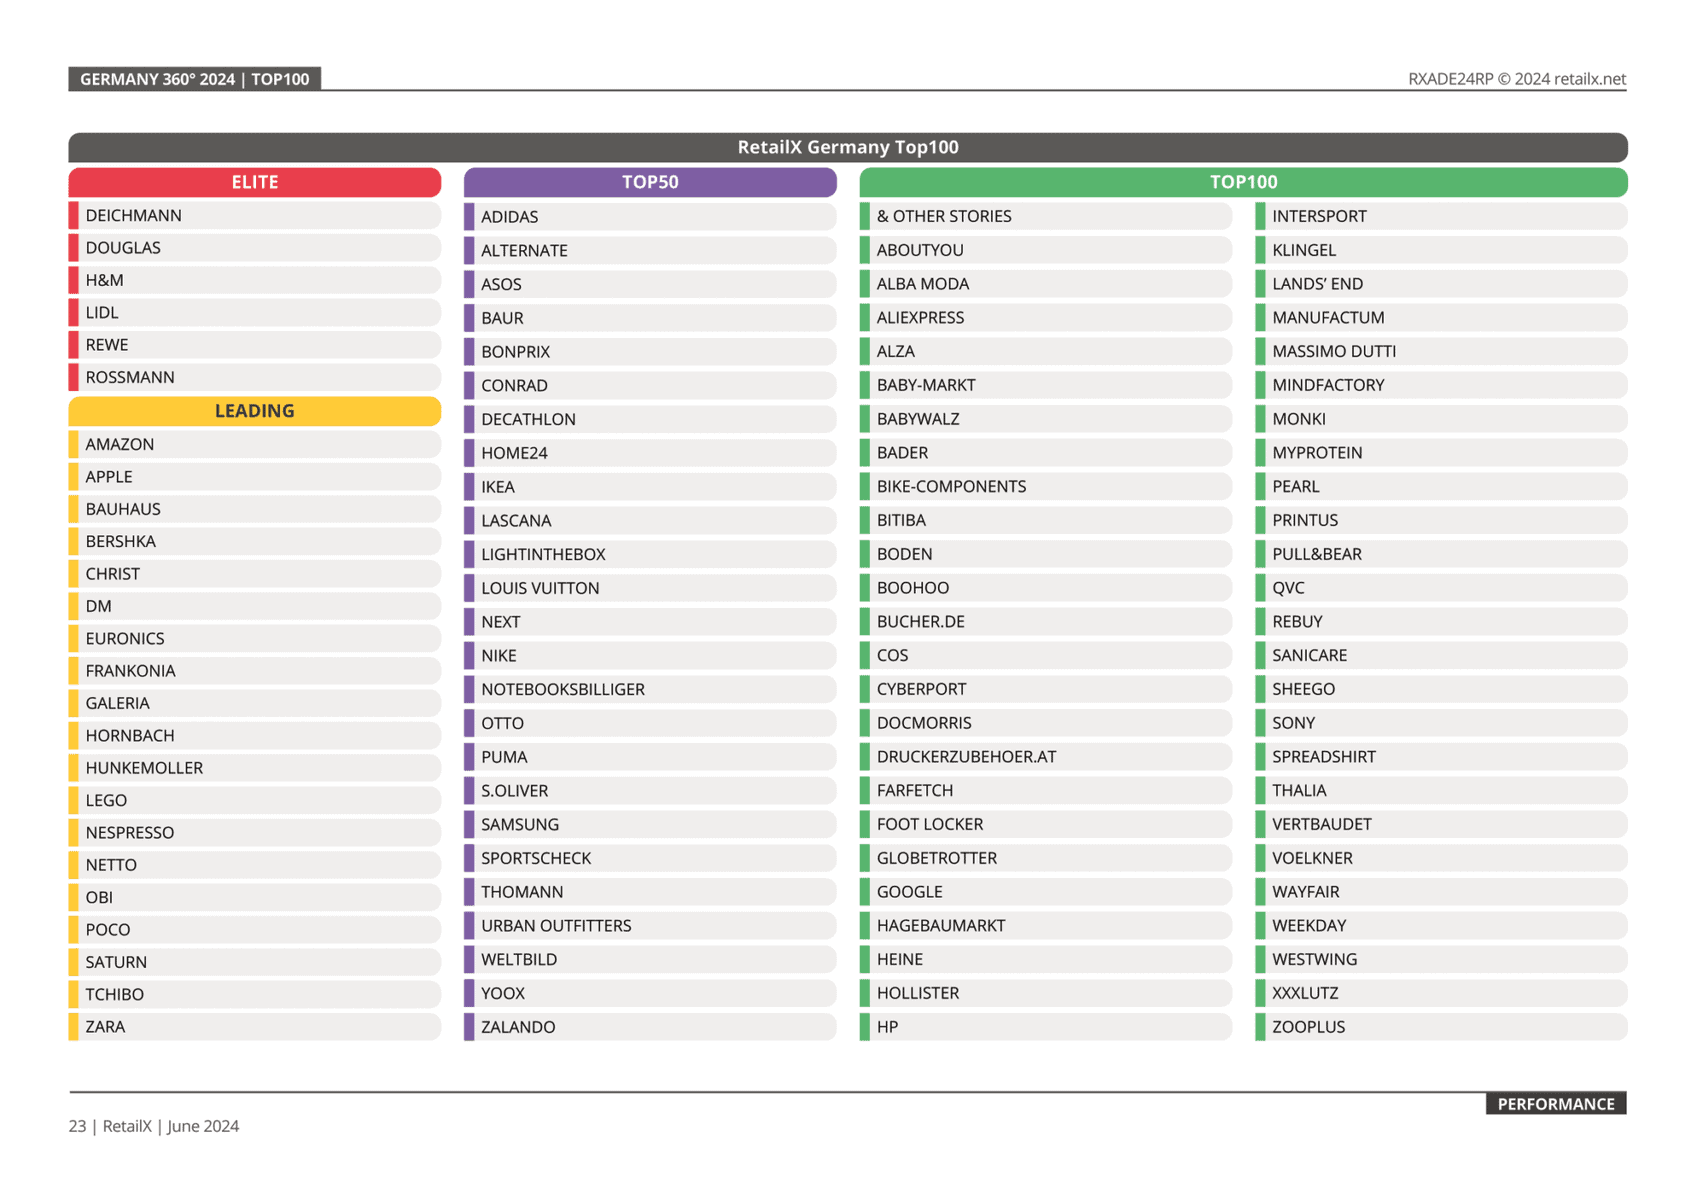
Task: Select ZARA in the Leading list
Action: (255, 1027)
